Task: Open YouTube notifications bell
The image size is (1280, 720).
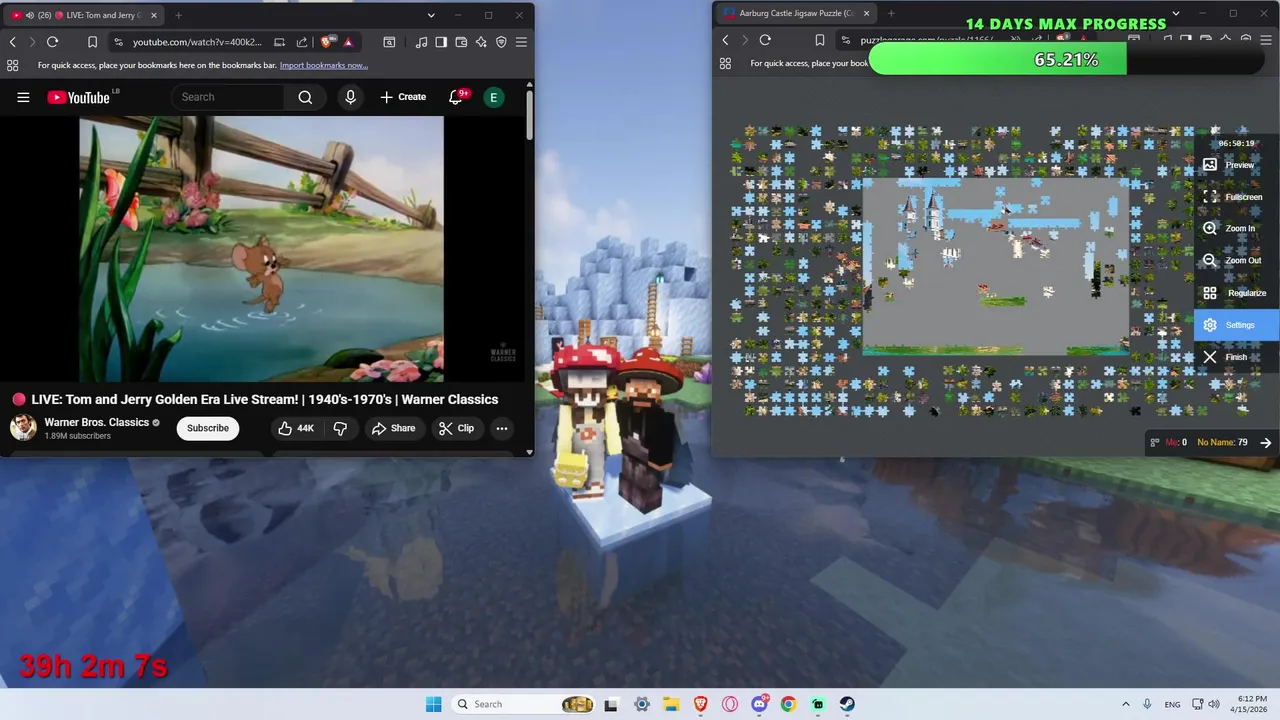Action: (456, 97)
